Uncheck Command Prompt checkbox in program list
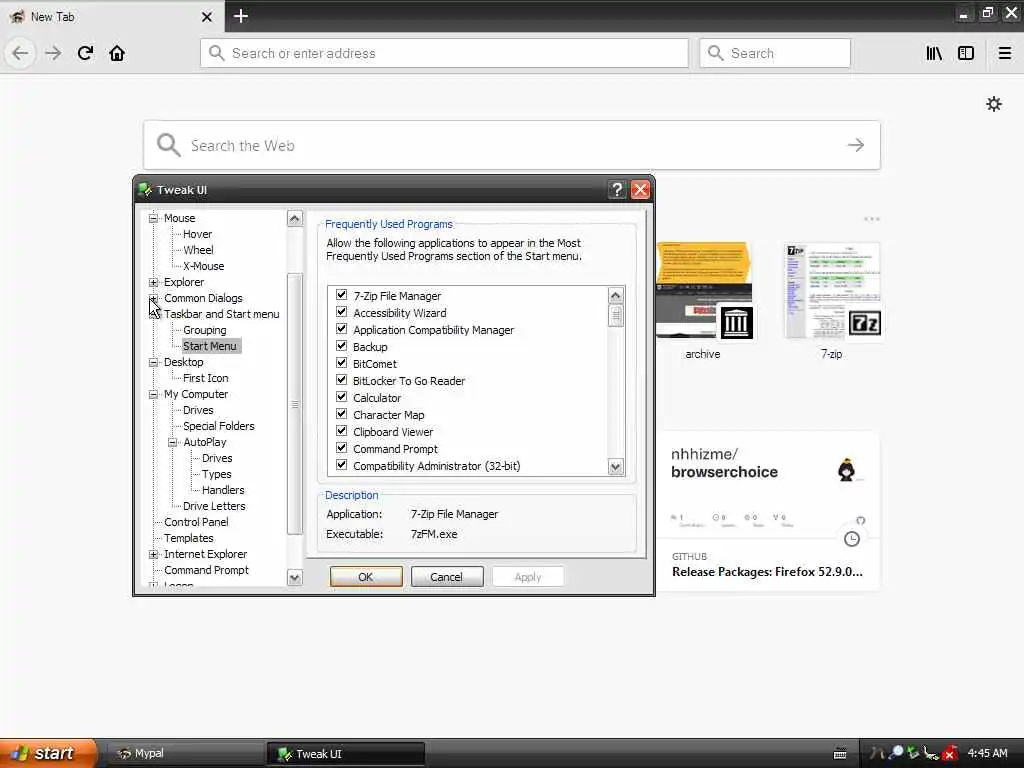Screen dimensions: 1024x768 point(342,448)
